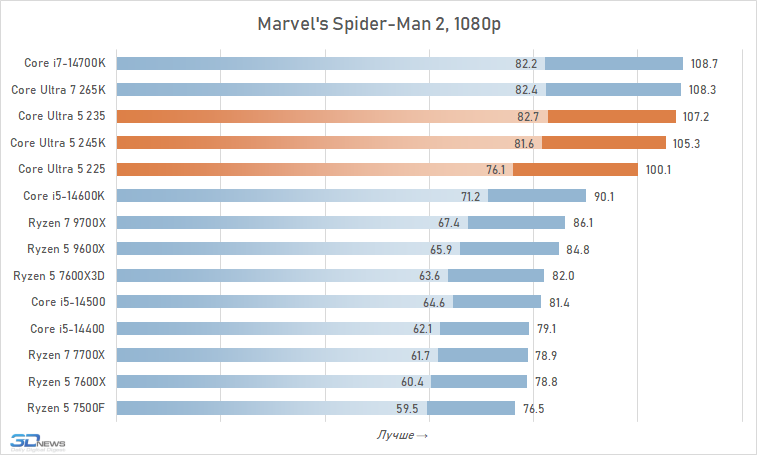Viewport: 757px width, 455px height.
Task: Click the Core Ultra 7 265K label
Action: pyautogui.click(x=58, y=90)
